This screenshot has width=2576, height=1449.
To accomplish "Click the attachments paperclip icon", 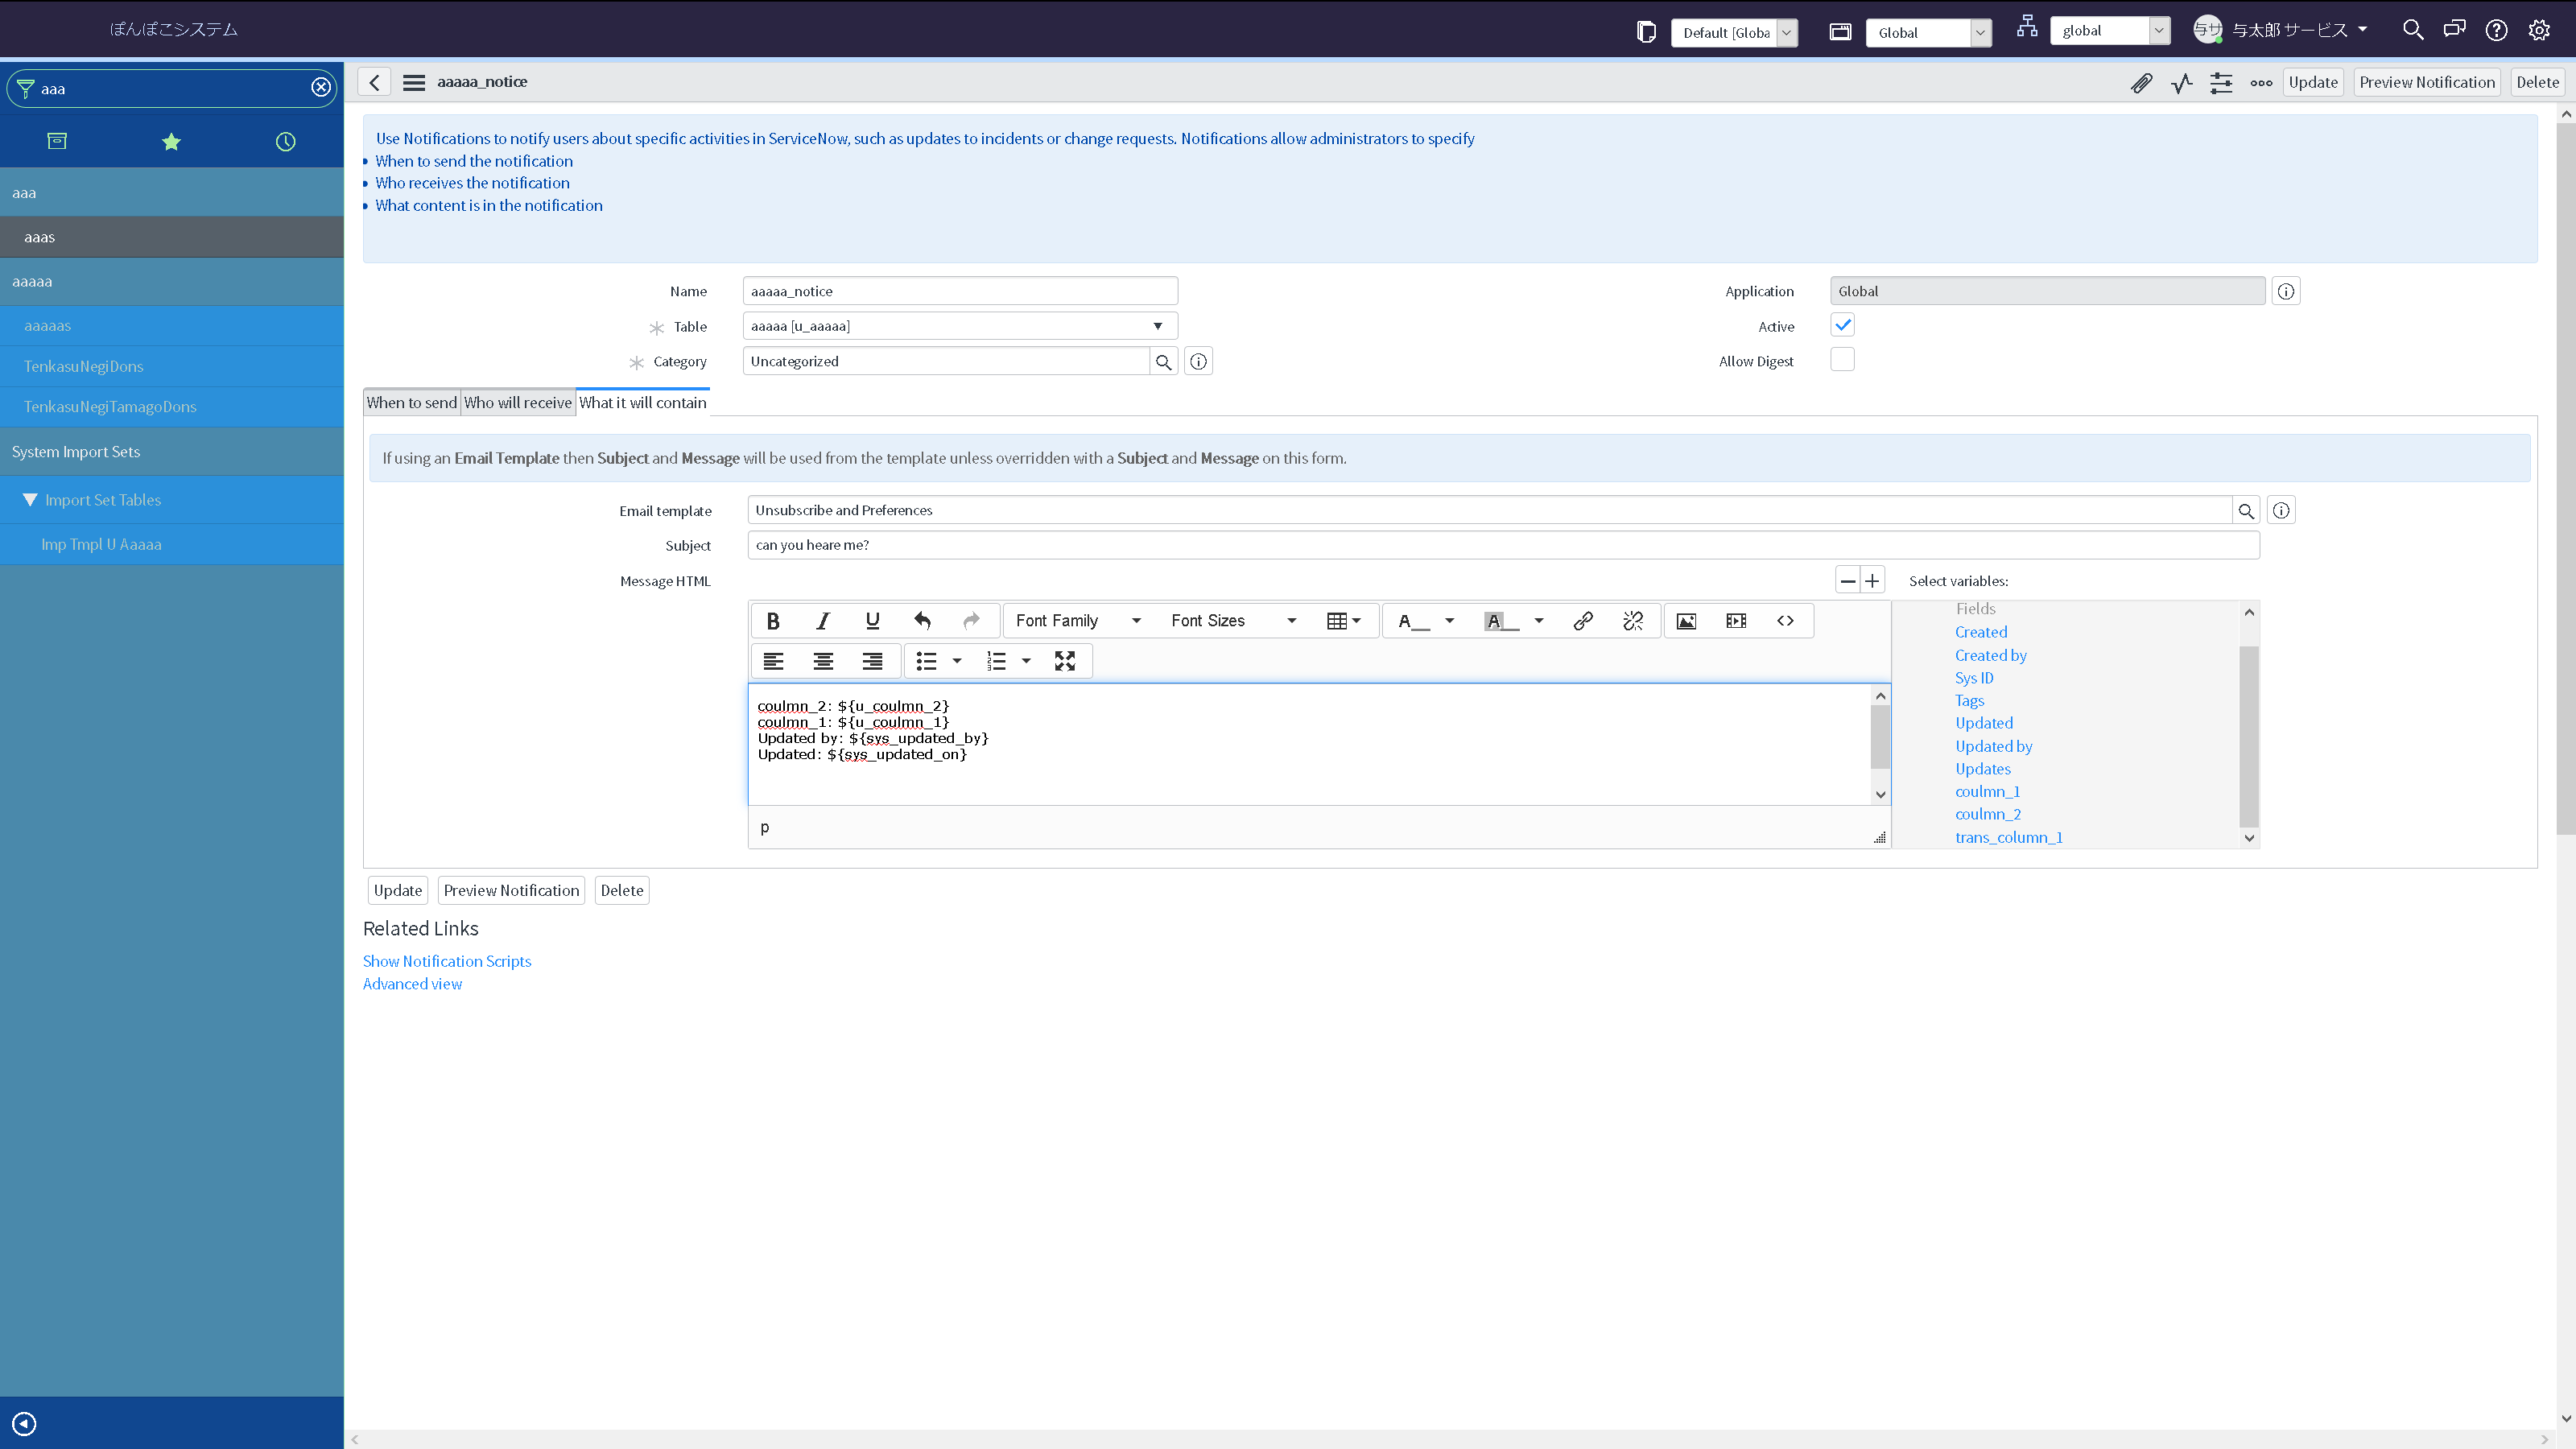I will [x=2140, y=83].
